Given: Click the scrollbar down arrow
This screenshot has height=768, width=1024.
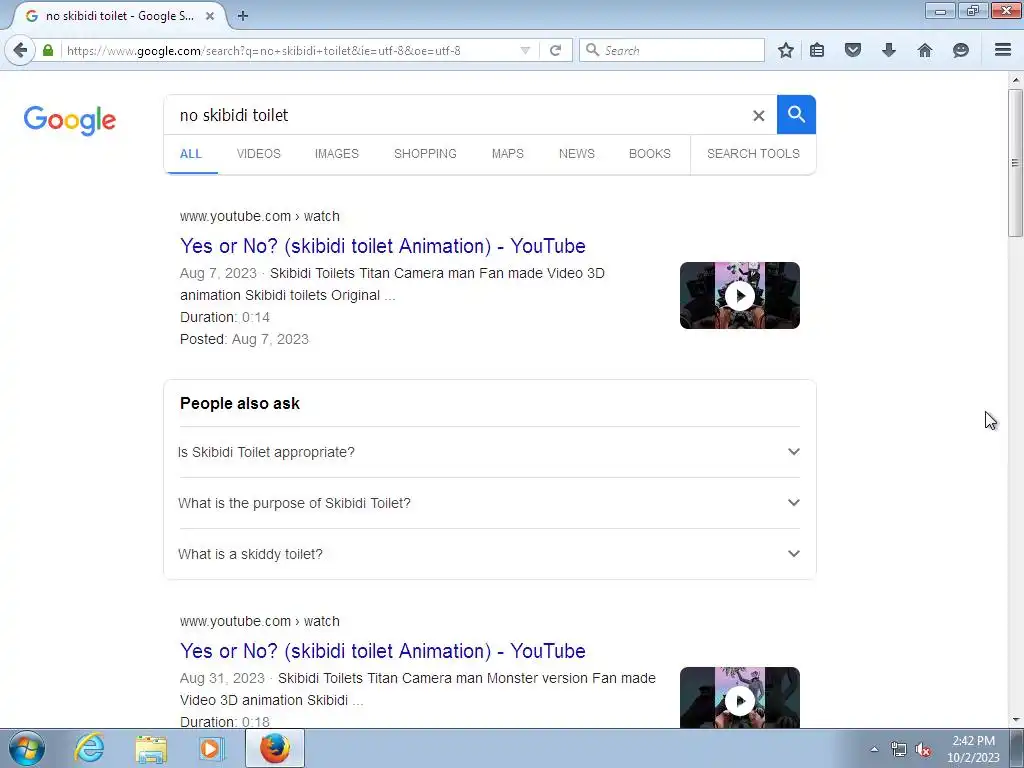Looking at the screenshot, I should click(1015, 720).
